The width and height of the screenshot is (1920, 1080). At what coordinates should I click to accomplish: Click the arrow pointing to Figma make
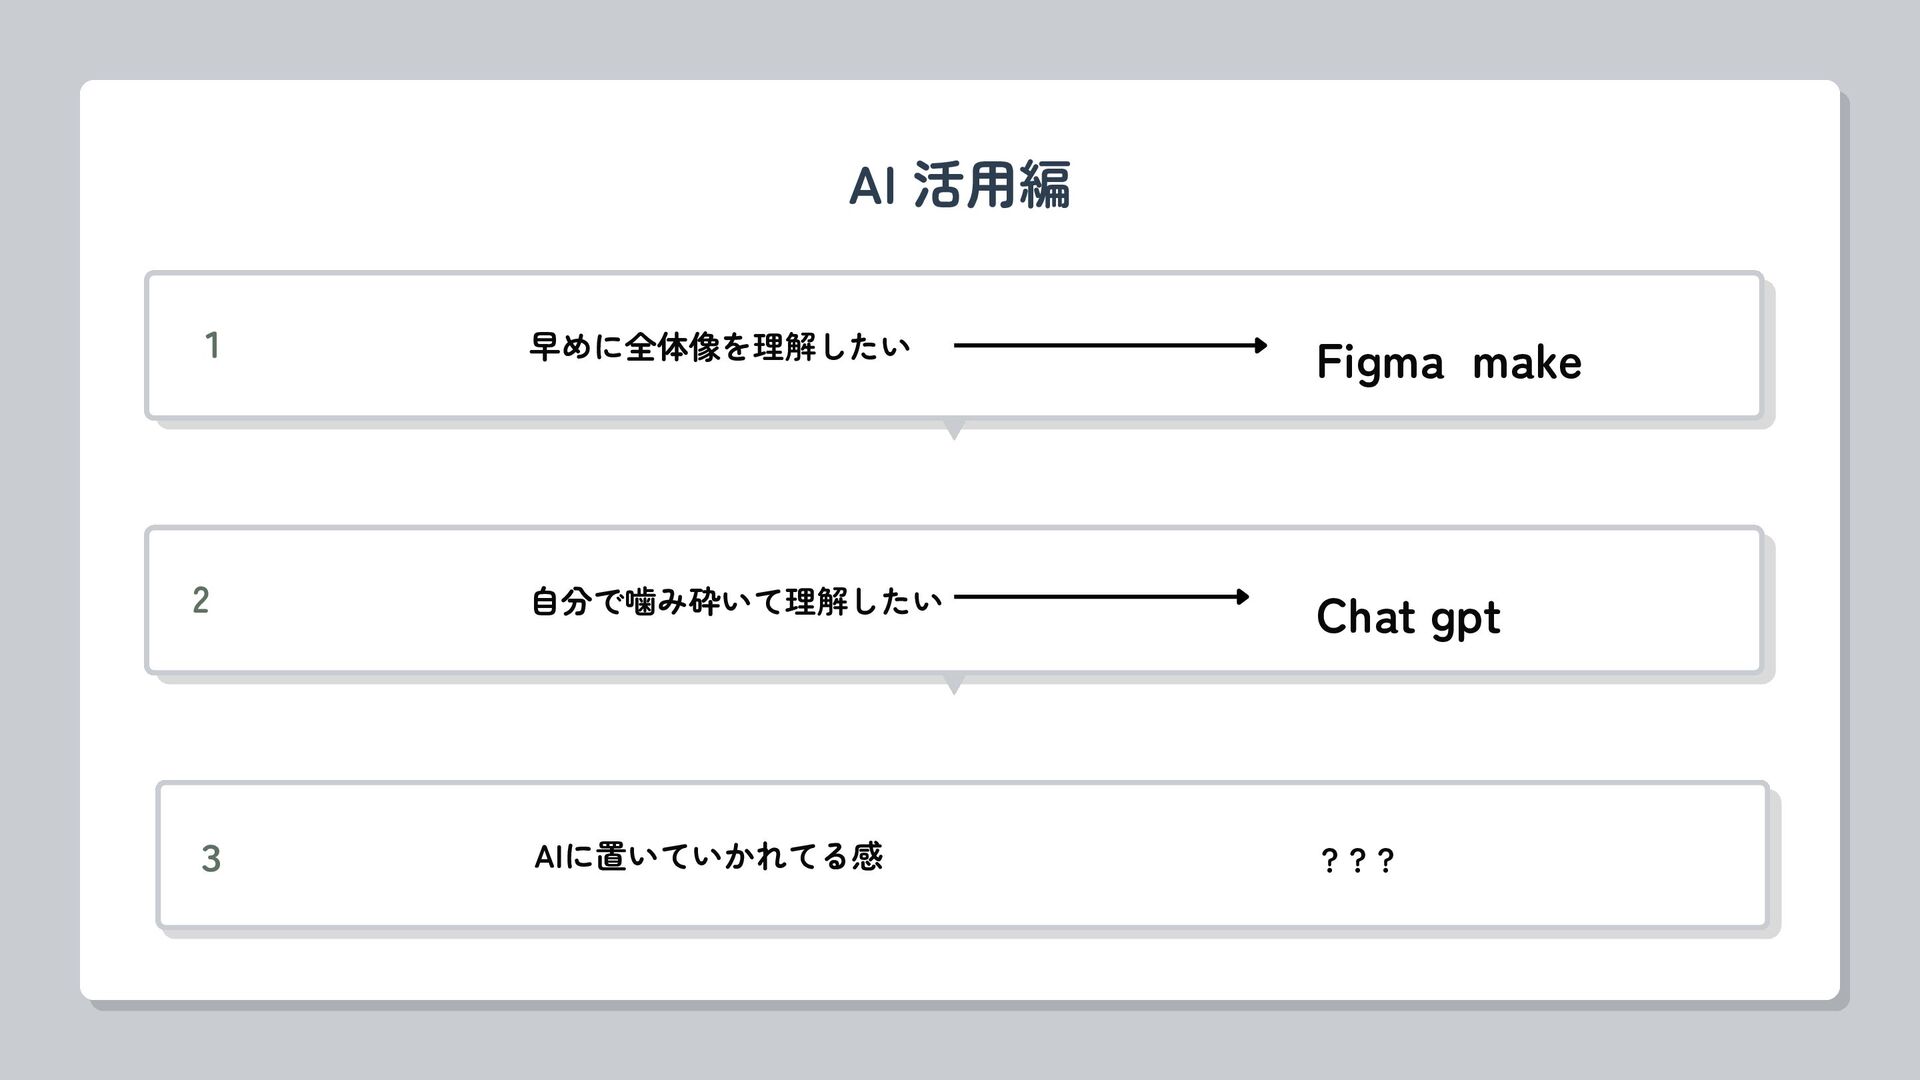click(1110, 346)
